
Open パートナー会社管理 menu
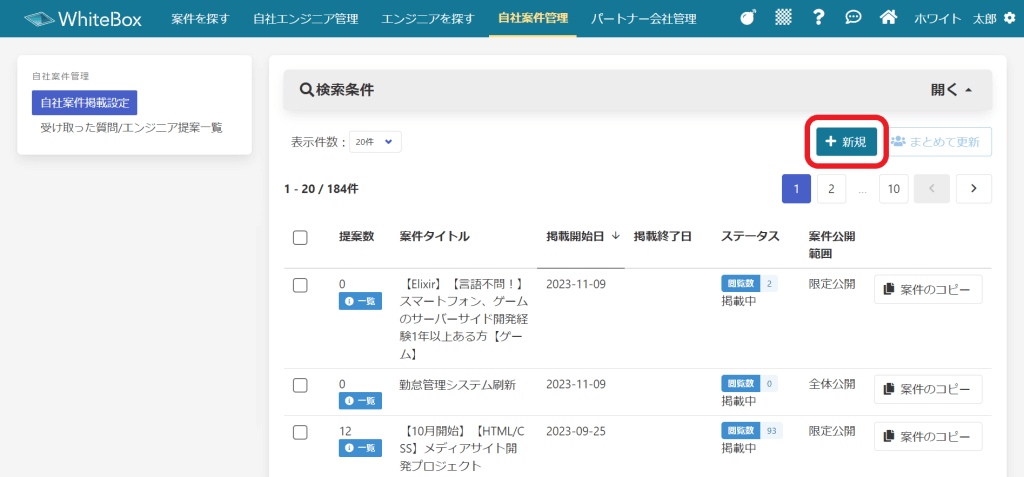click(x=643, y=18)
